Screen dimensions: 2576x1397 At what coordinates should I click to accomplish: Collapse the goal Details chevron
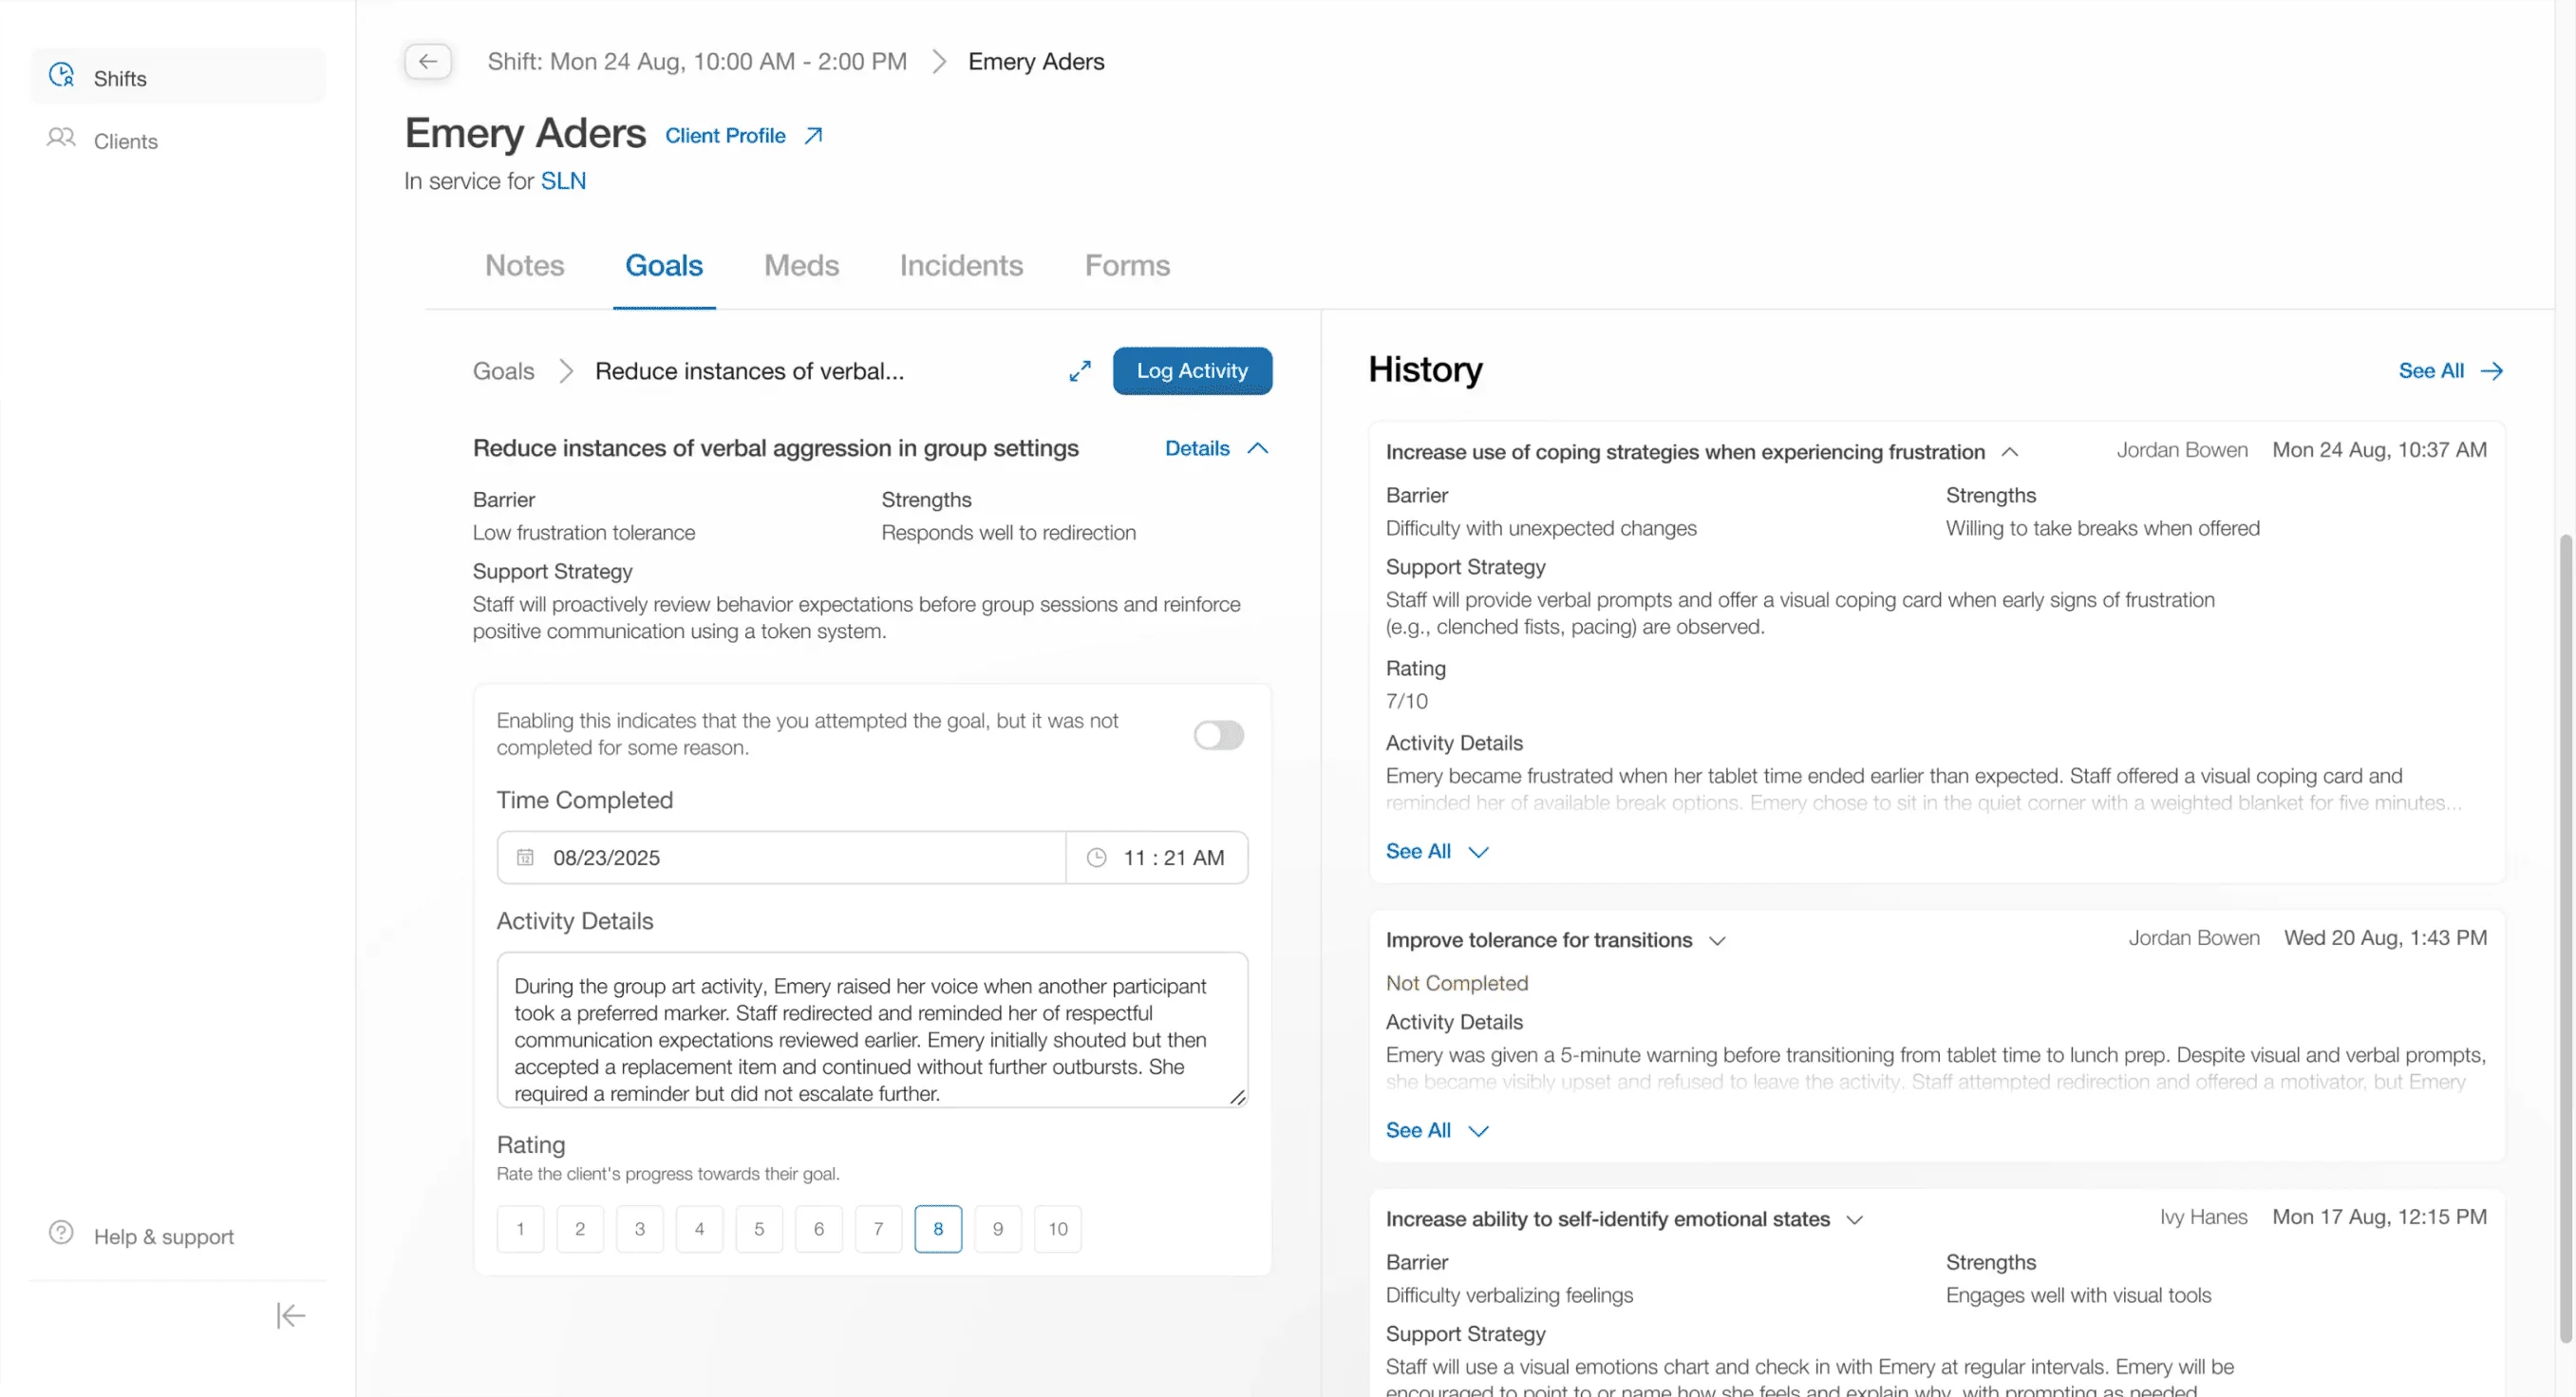coord(1258,449)
